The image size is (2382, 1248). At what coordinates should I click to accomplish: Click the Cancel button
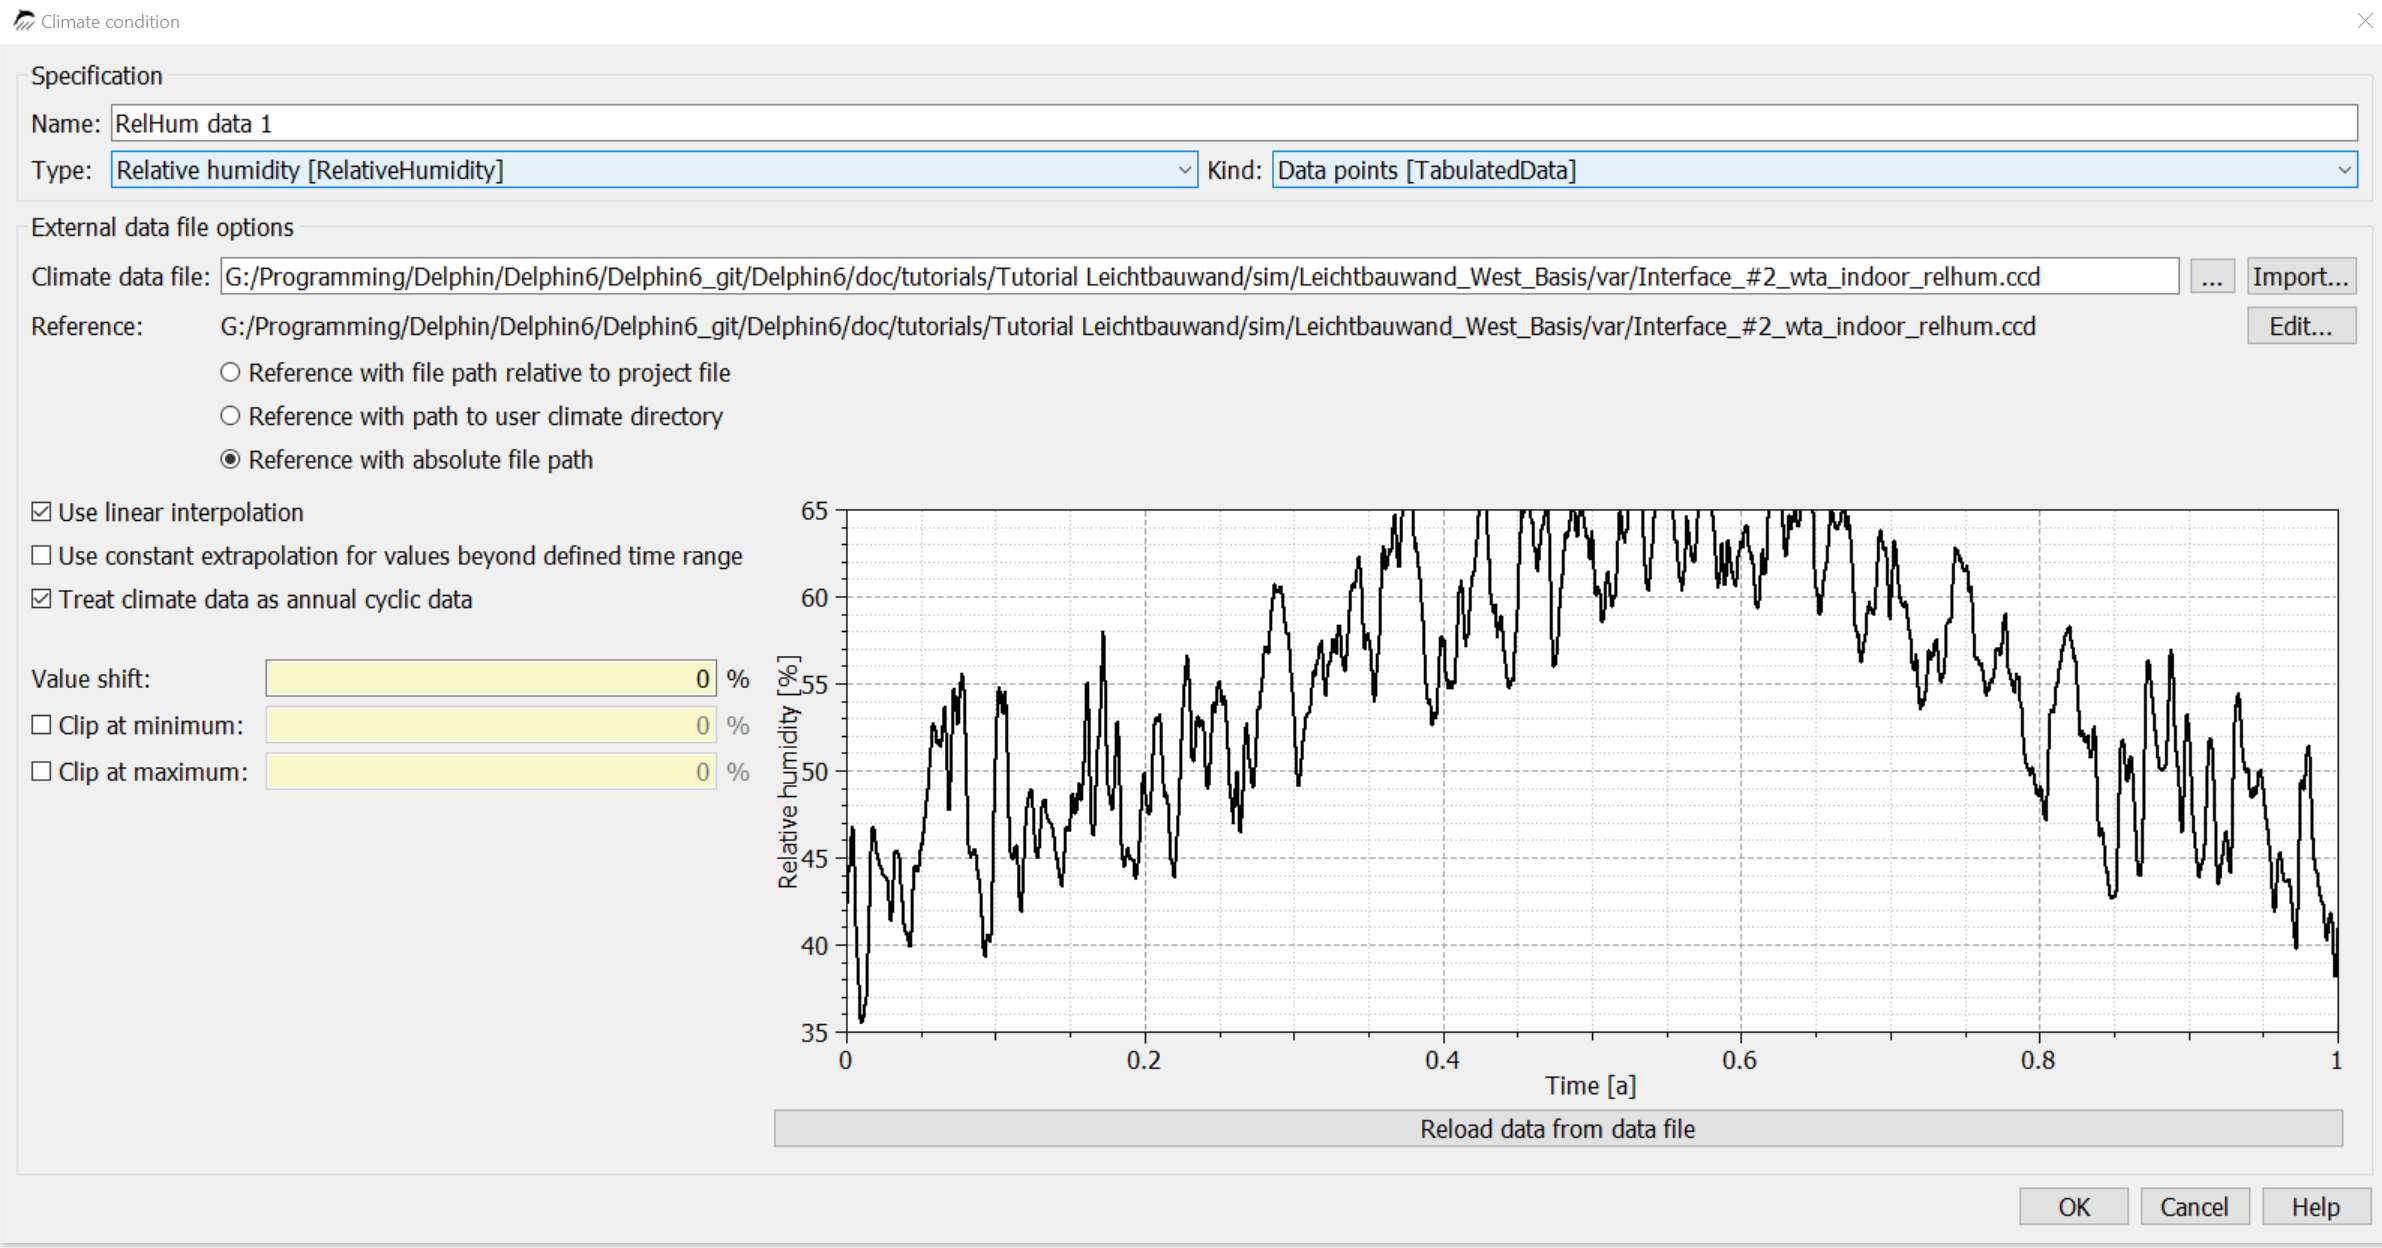(x=2195, y=1207)
